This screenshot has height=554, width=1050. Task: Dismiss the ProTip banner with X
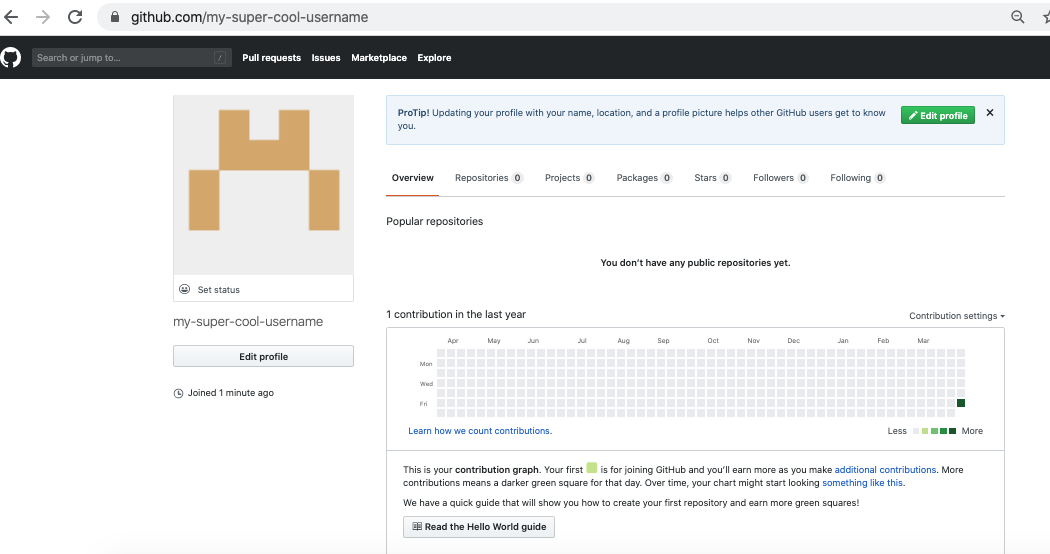[x=990, y=113]
